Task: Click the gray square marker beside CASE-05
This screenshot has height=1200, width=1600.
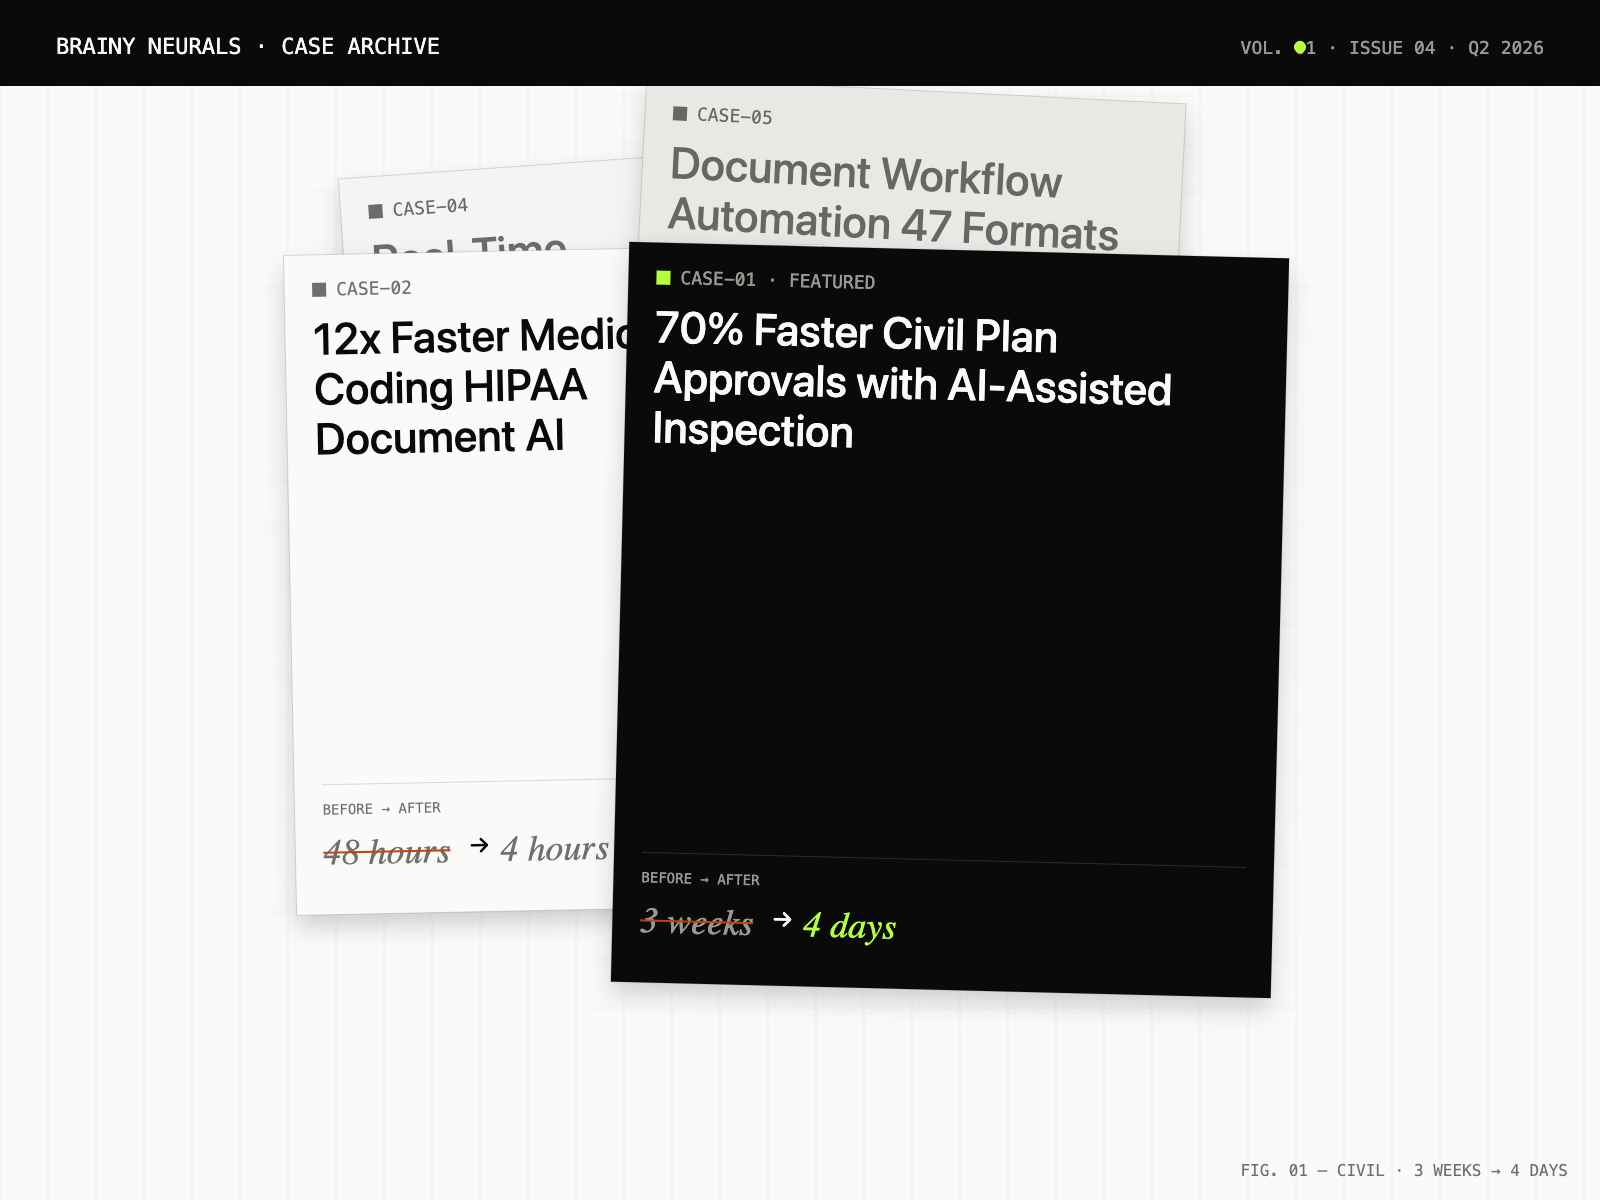Action: click(680, 113)
